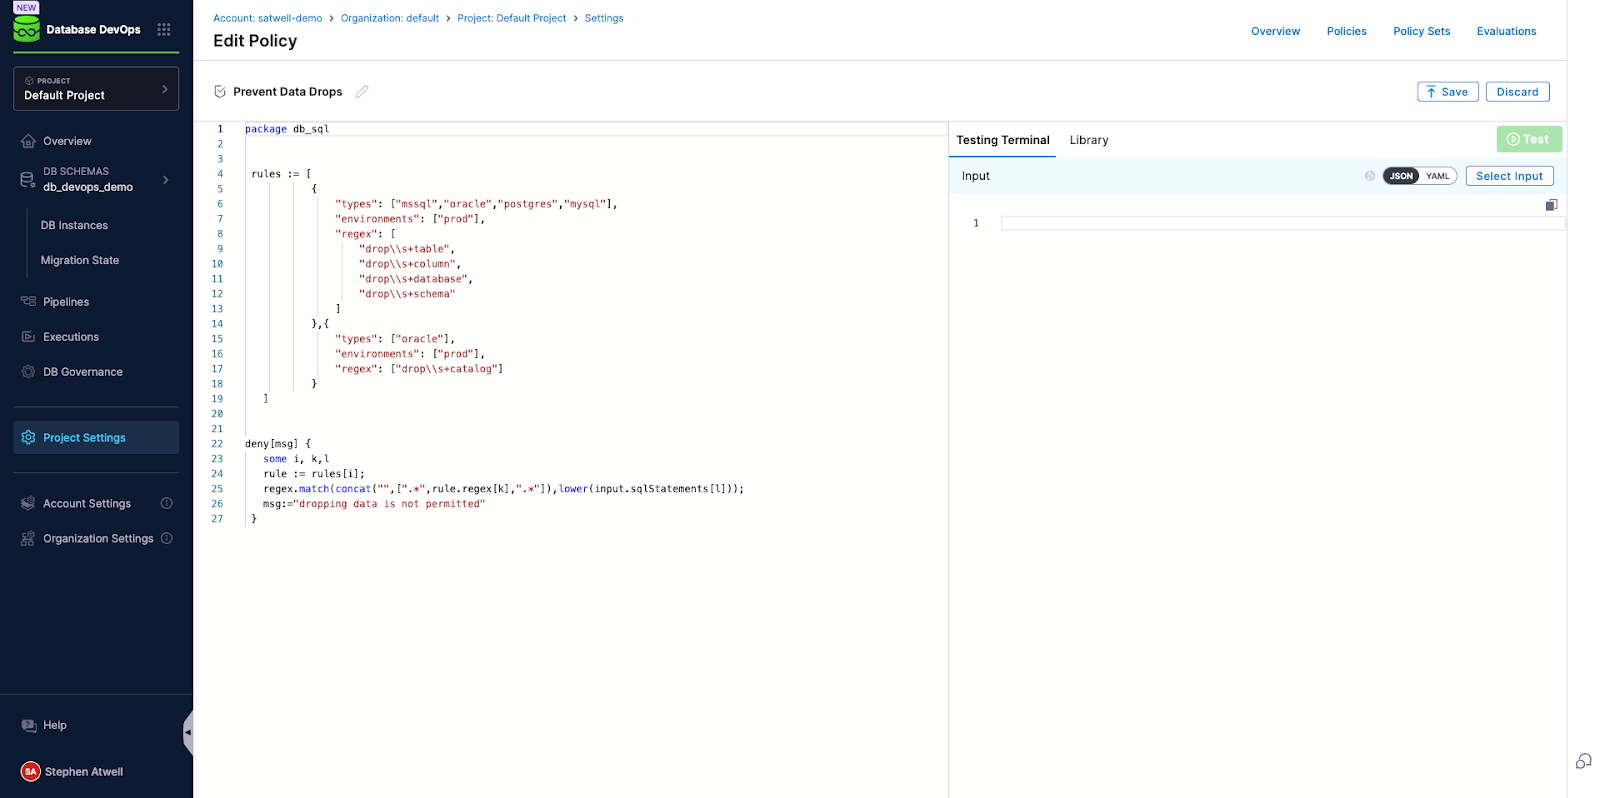Switch input format to YAML
Screen dimensions: 1600x798
tap(1437, 176)
